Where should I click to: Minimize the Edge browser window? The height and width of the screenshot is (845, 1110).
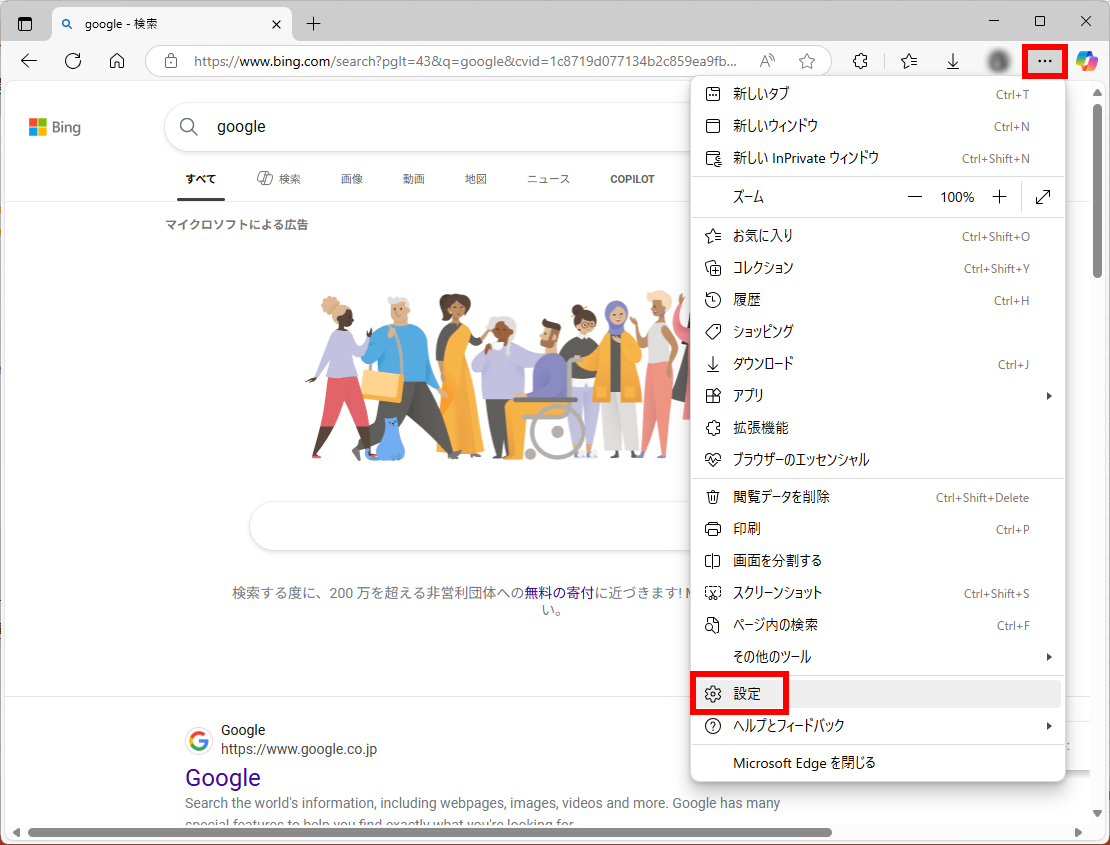(x=994, y=21)
